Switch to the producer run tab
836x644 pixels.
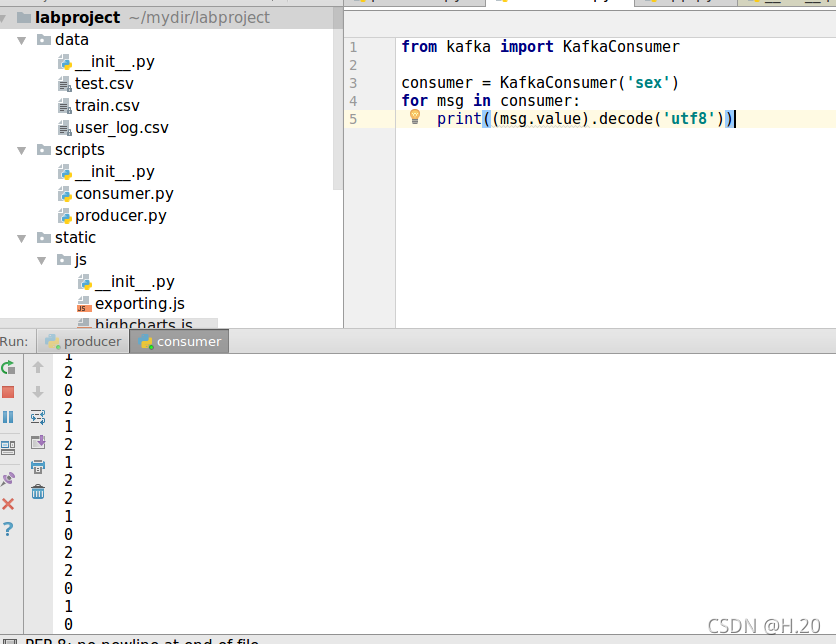pos(83,341)
